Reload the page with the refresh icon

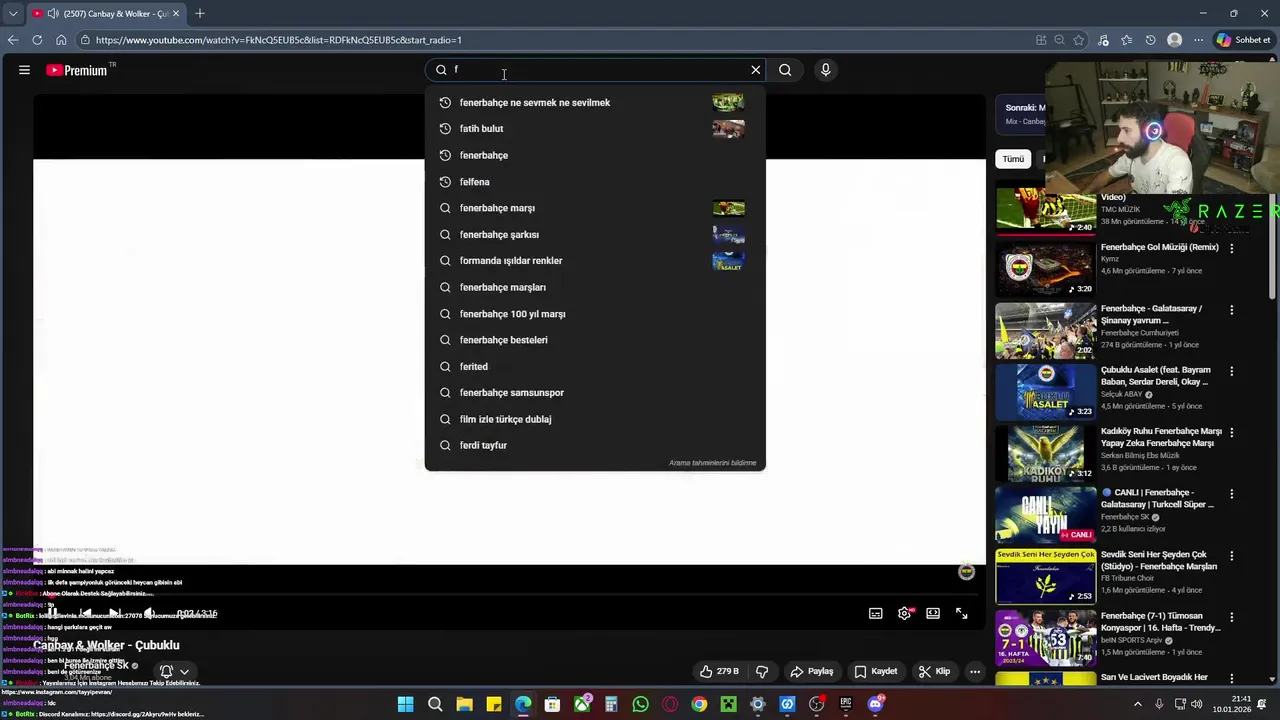37,40
